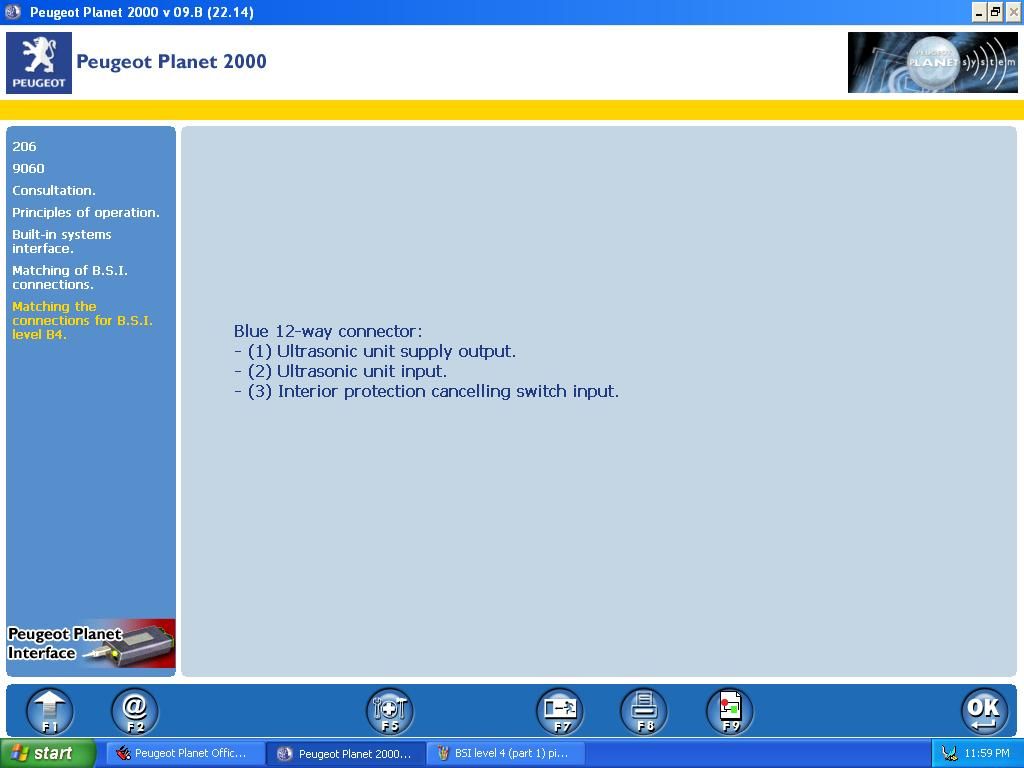Image resolution: width=1024 pixels, height=768 pixels.
Task: Select the 9060 breadcrumb entry
Action: pyautogui.click(x=28, y=168)
